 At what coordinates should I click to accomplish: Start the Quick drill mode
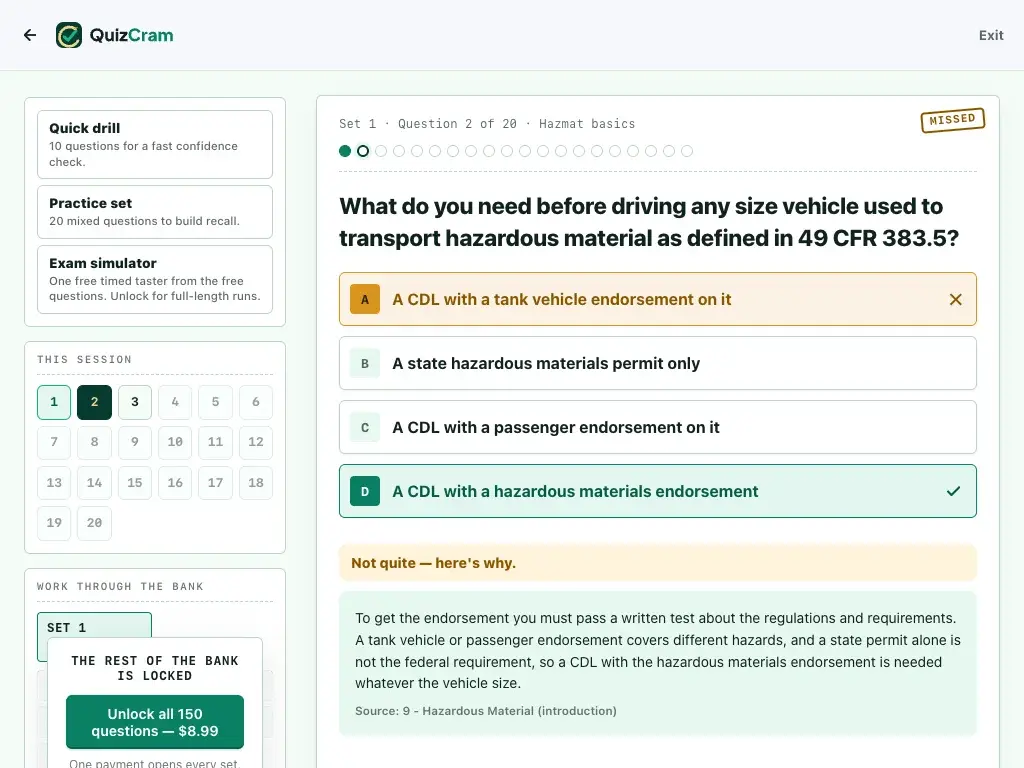point(155,144)
